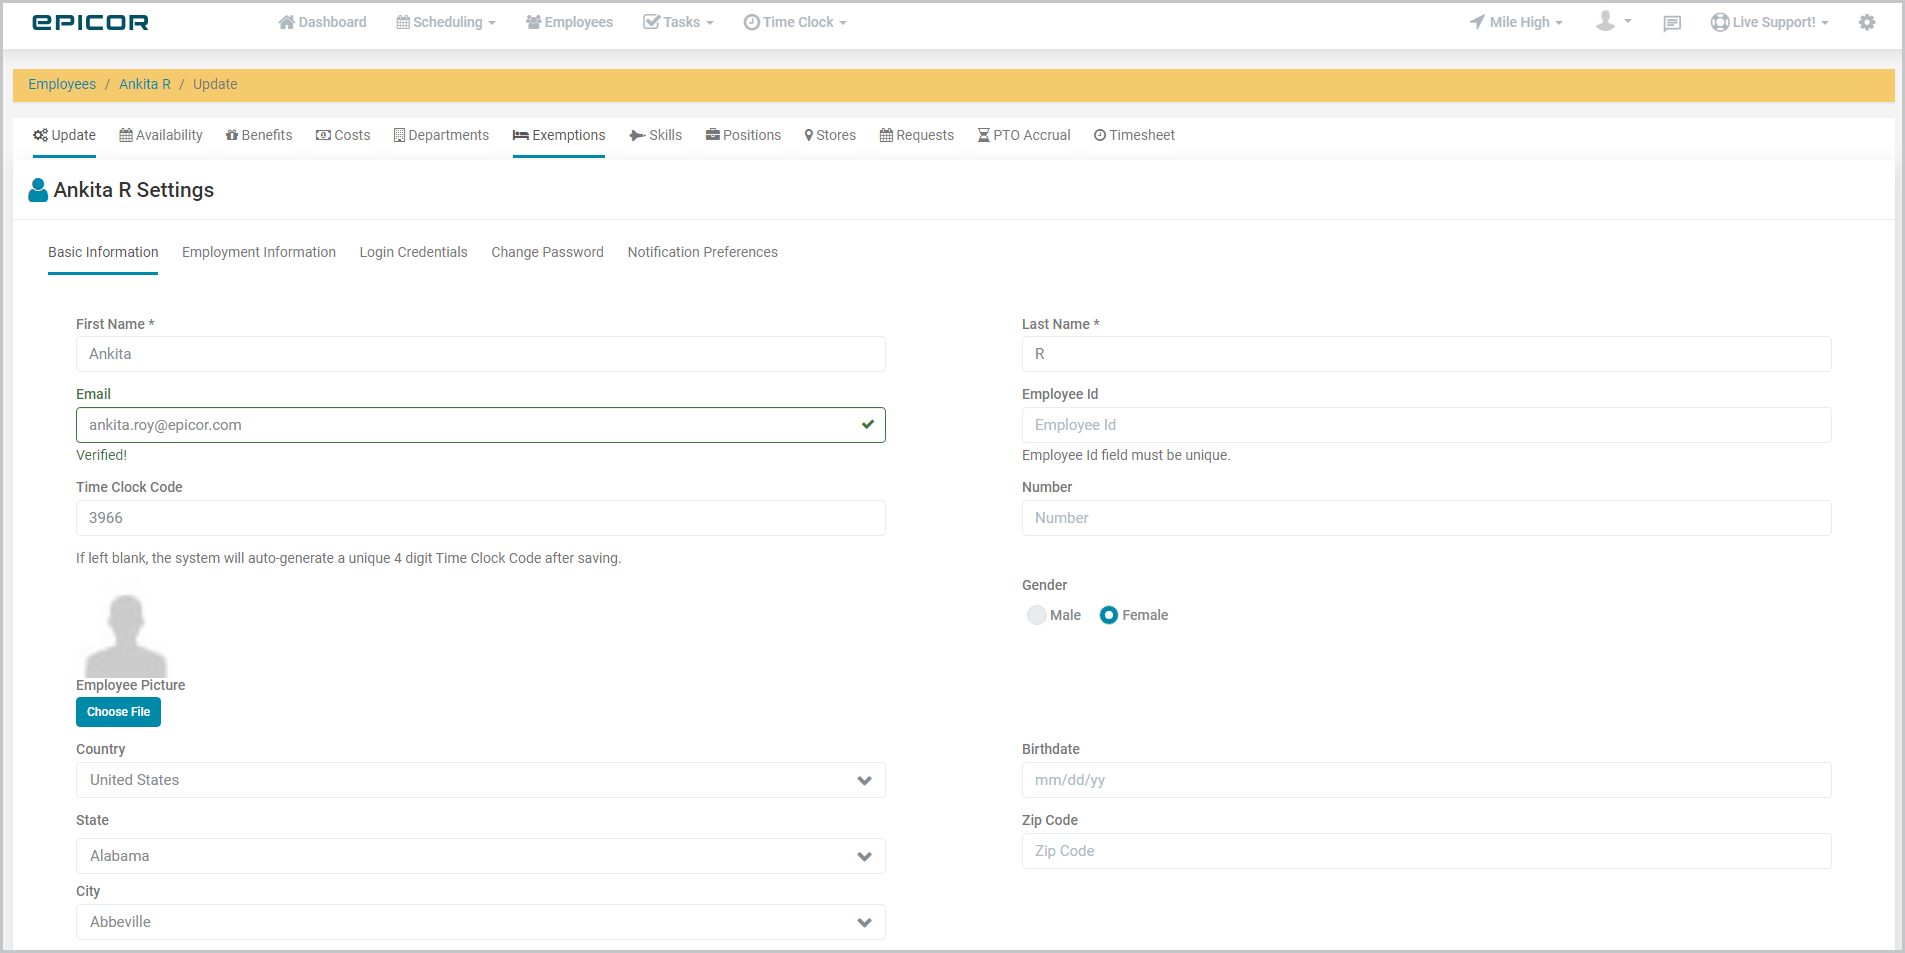Click the Email input field
This screenshot has width=1905, height=953.
(x=481, y=425)
